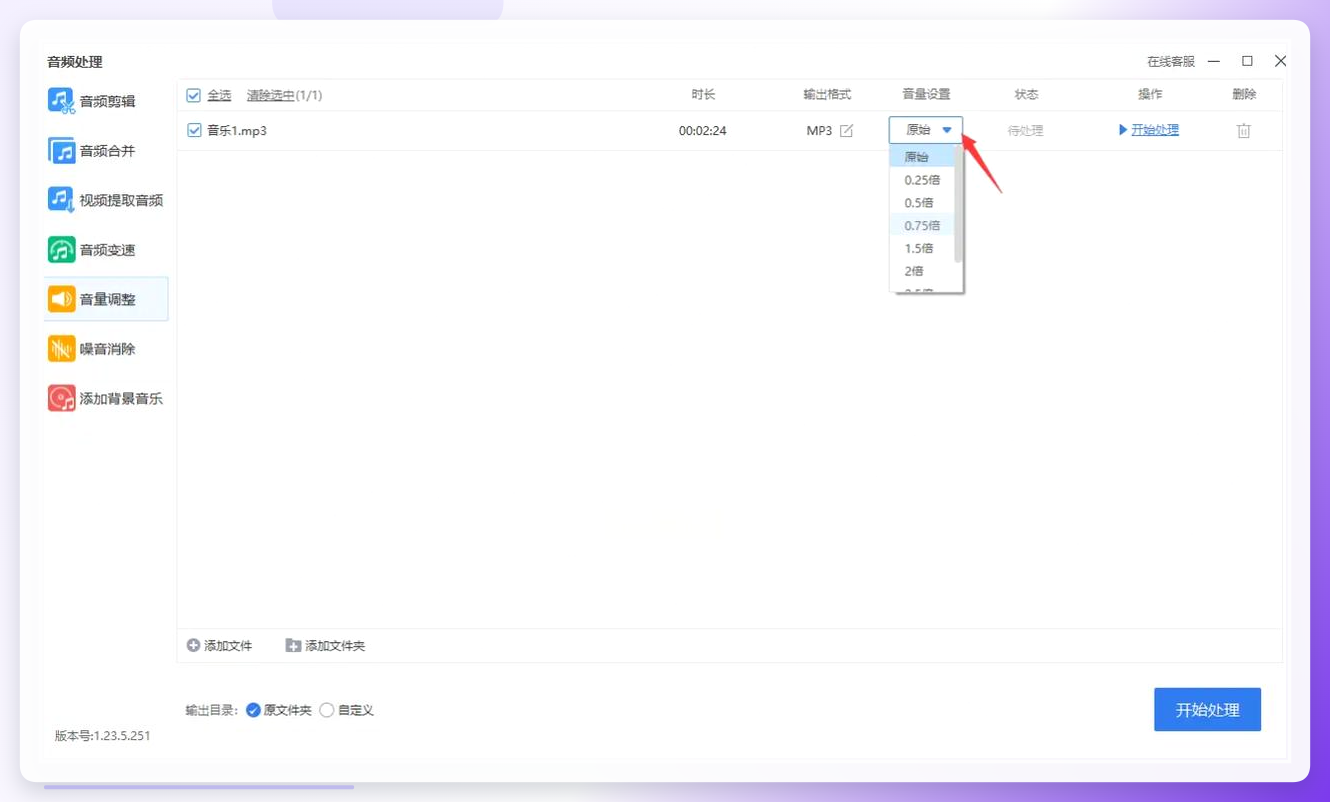Edit output format with the pencil icon

846,131
